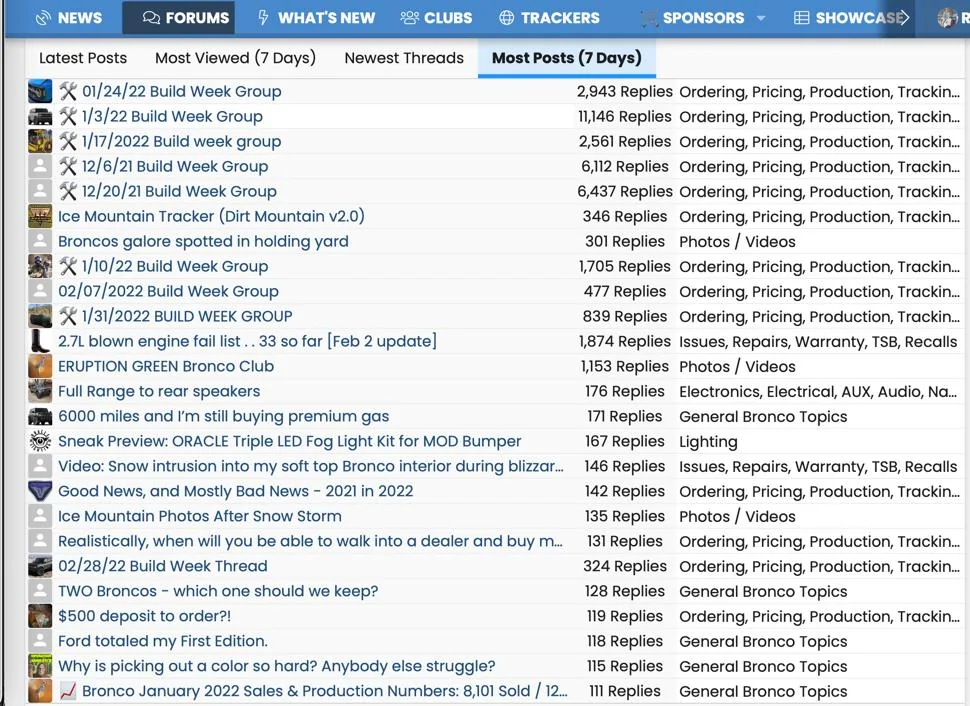
Task: Click default avatar beside 12/6/21 Build Week Group
Action: click(x=40, y=166)
